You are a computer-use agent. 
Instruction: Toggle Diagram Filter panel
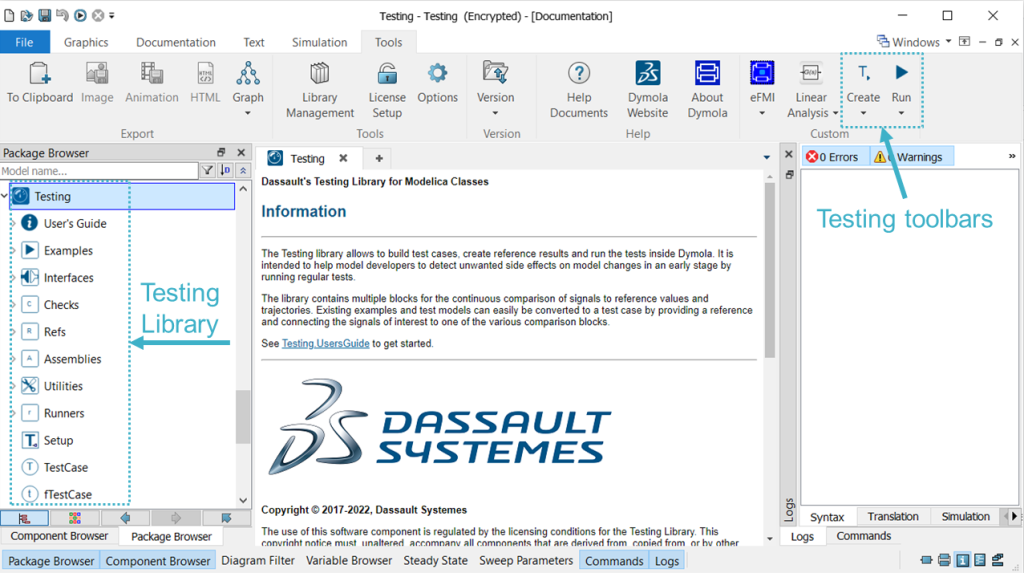[x=258, y=561]
